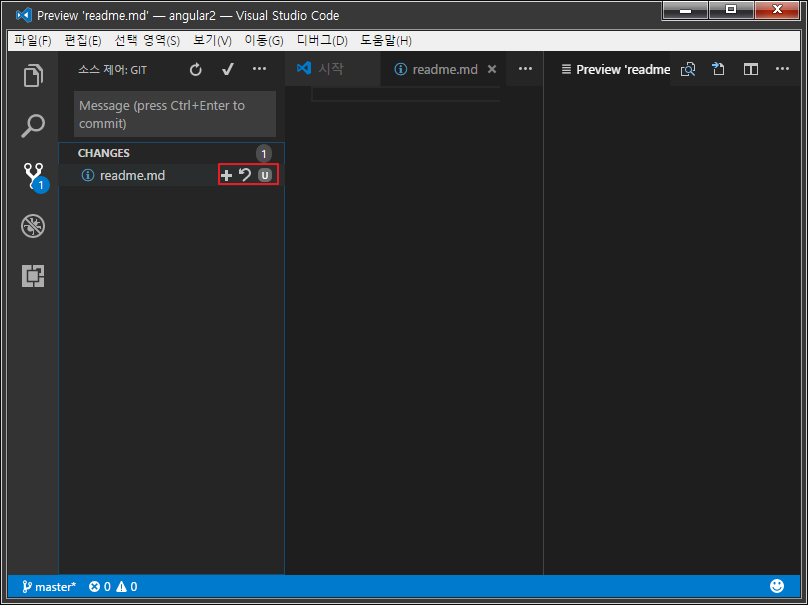Close the readme.md editor tab
This screenshot has width=808, height=605.
492,70
